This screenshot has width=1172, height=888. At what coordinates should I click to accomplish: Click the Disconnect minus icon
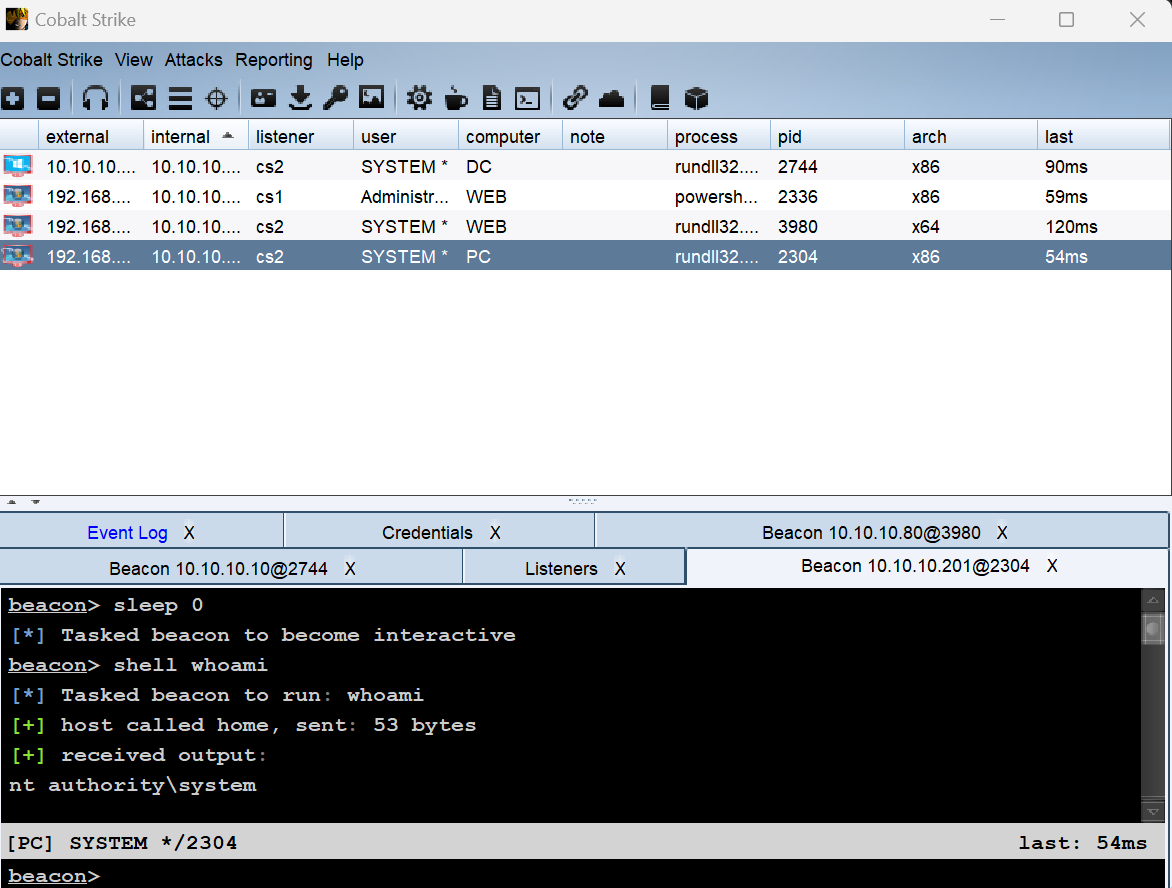49,98
